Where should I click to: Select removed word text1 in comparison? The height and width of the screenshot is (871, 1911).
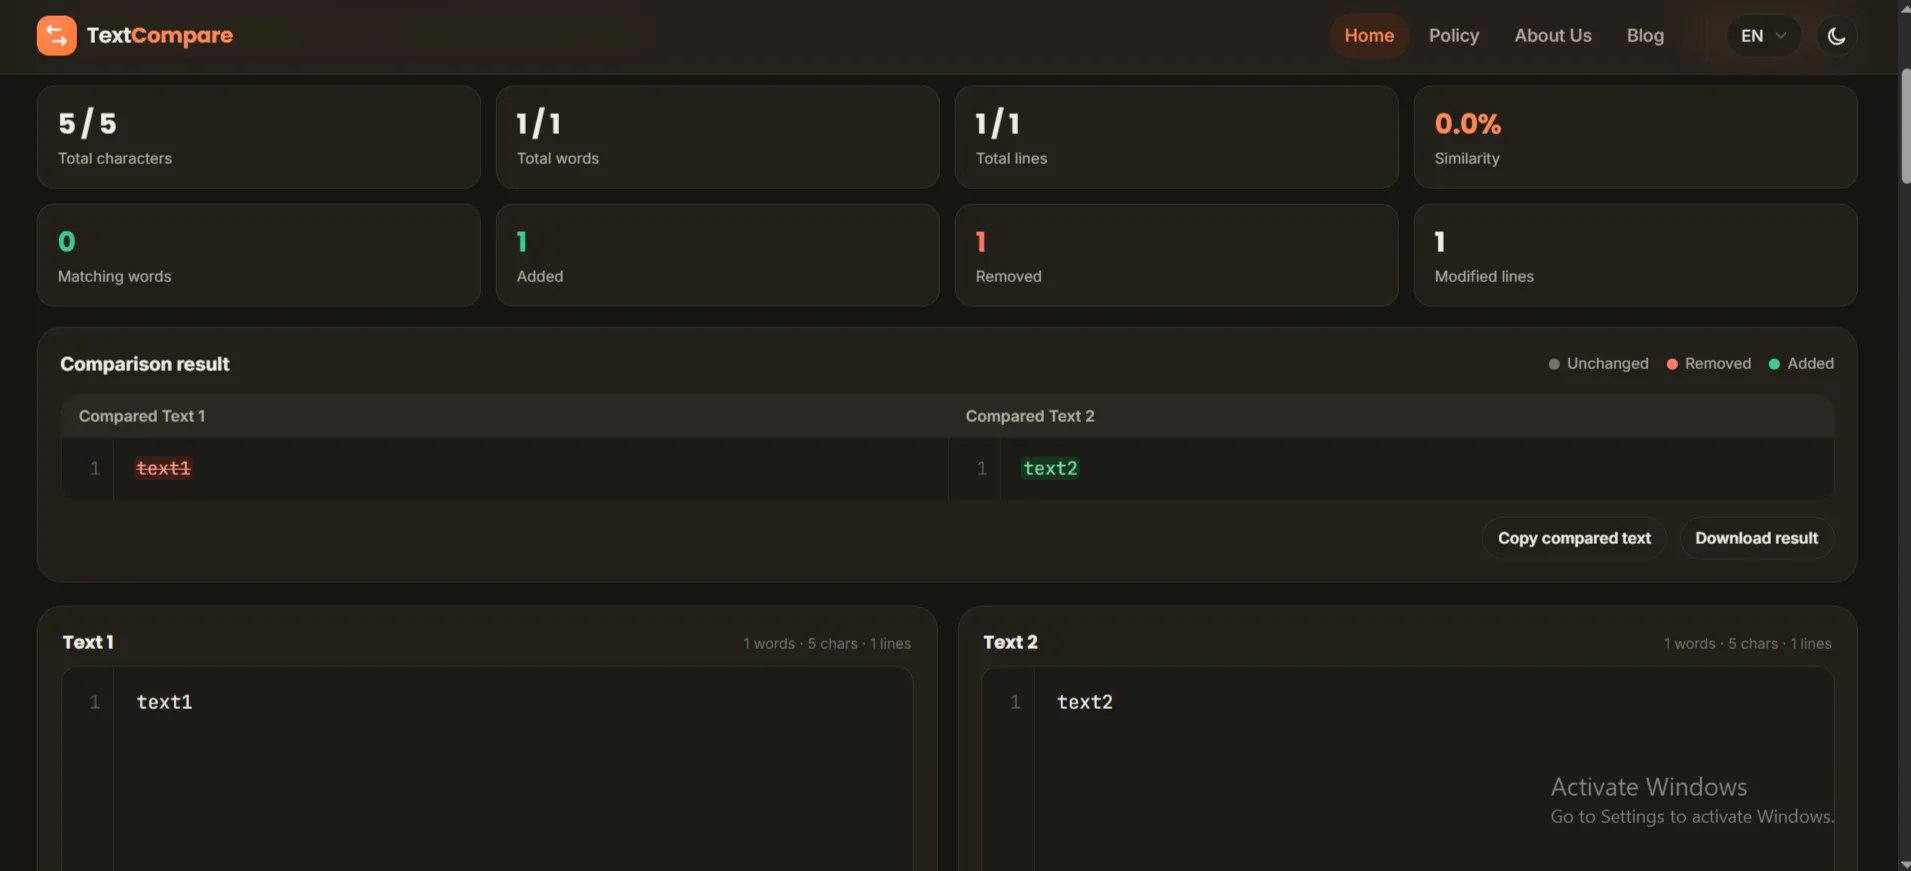pyautogui.click(x=163, y=468)
